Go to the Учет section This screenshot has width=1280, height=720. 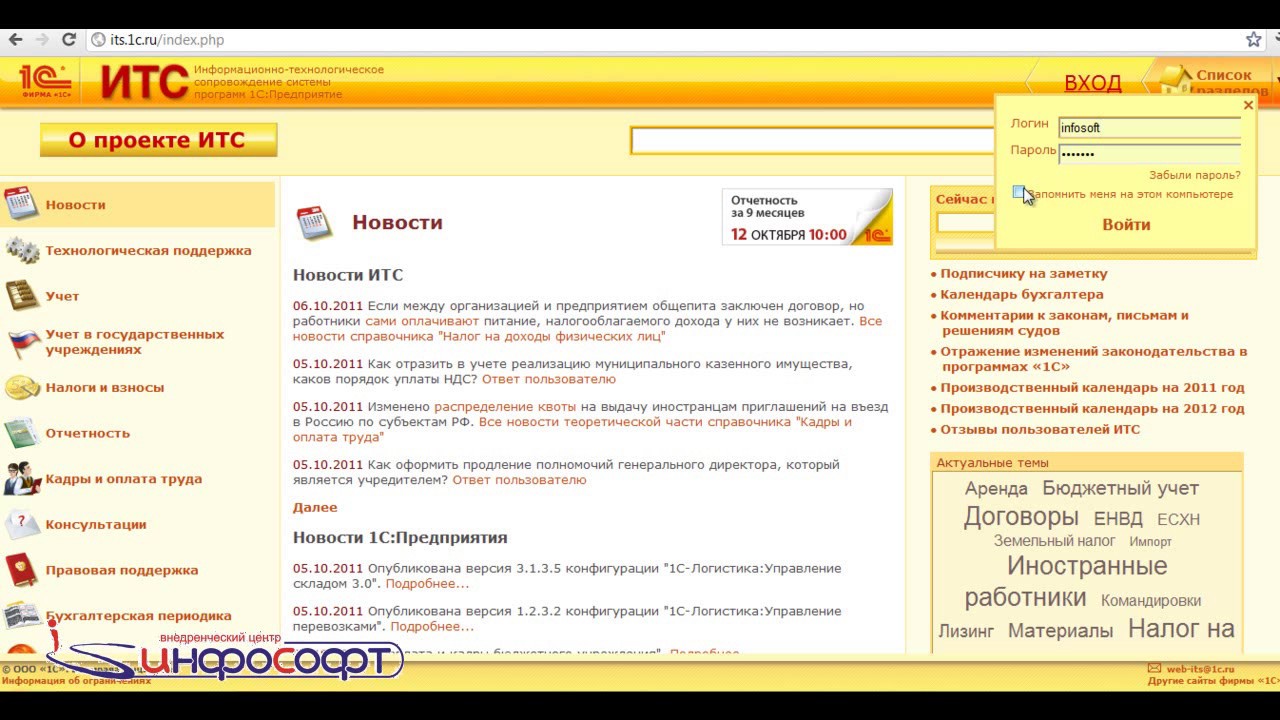click(62, 296)
